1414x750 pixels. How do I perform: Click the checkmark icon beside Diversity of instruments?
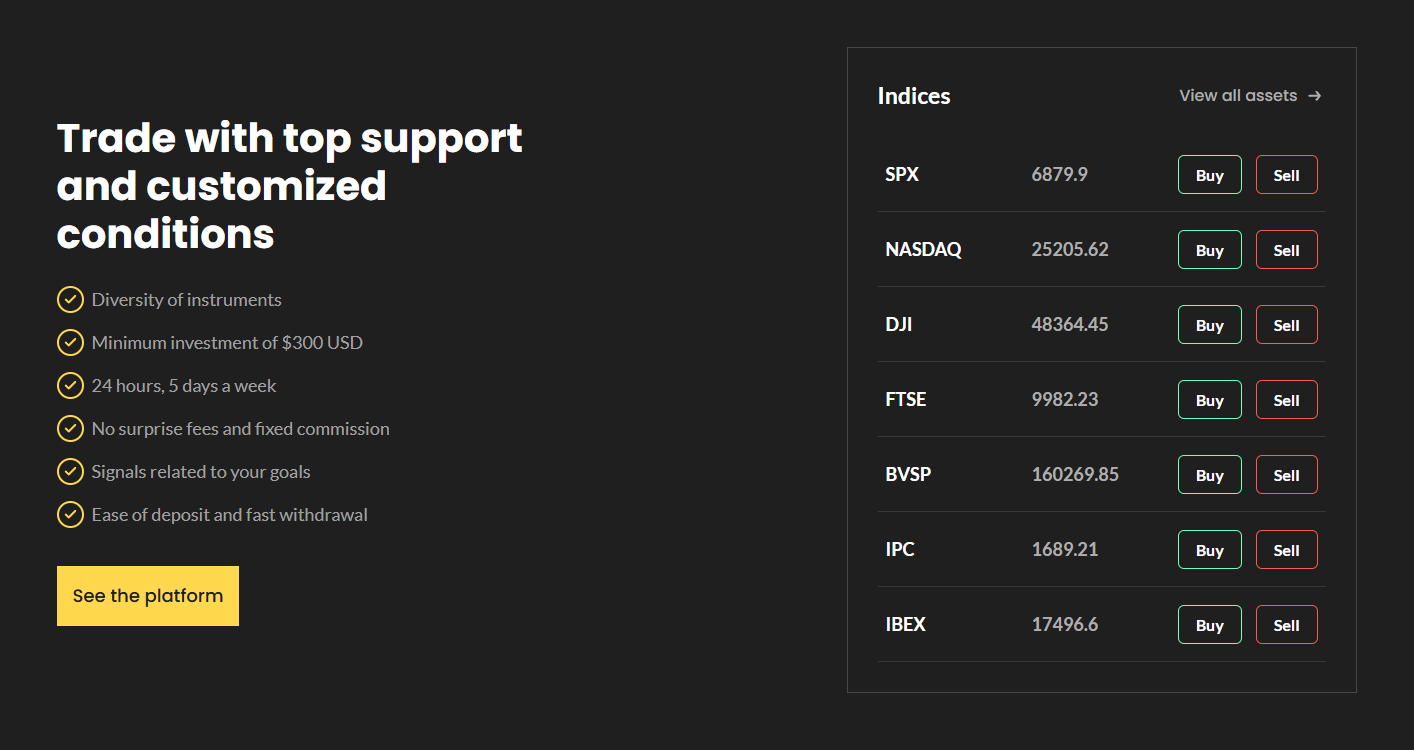click(x=70, y=299)
